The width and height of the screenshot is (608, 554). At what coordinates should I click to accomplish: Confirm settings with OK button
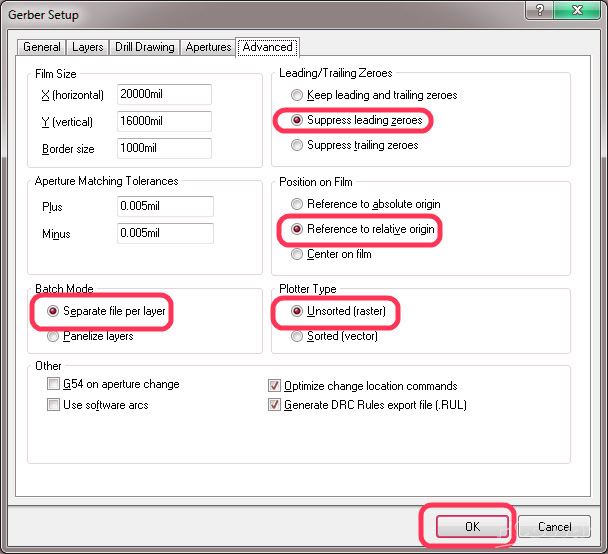pyautogui.click(x=472, y=526)
